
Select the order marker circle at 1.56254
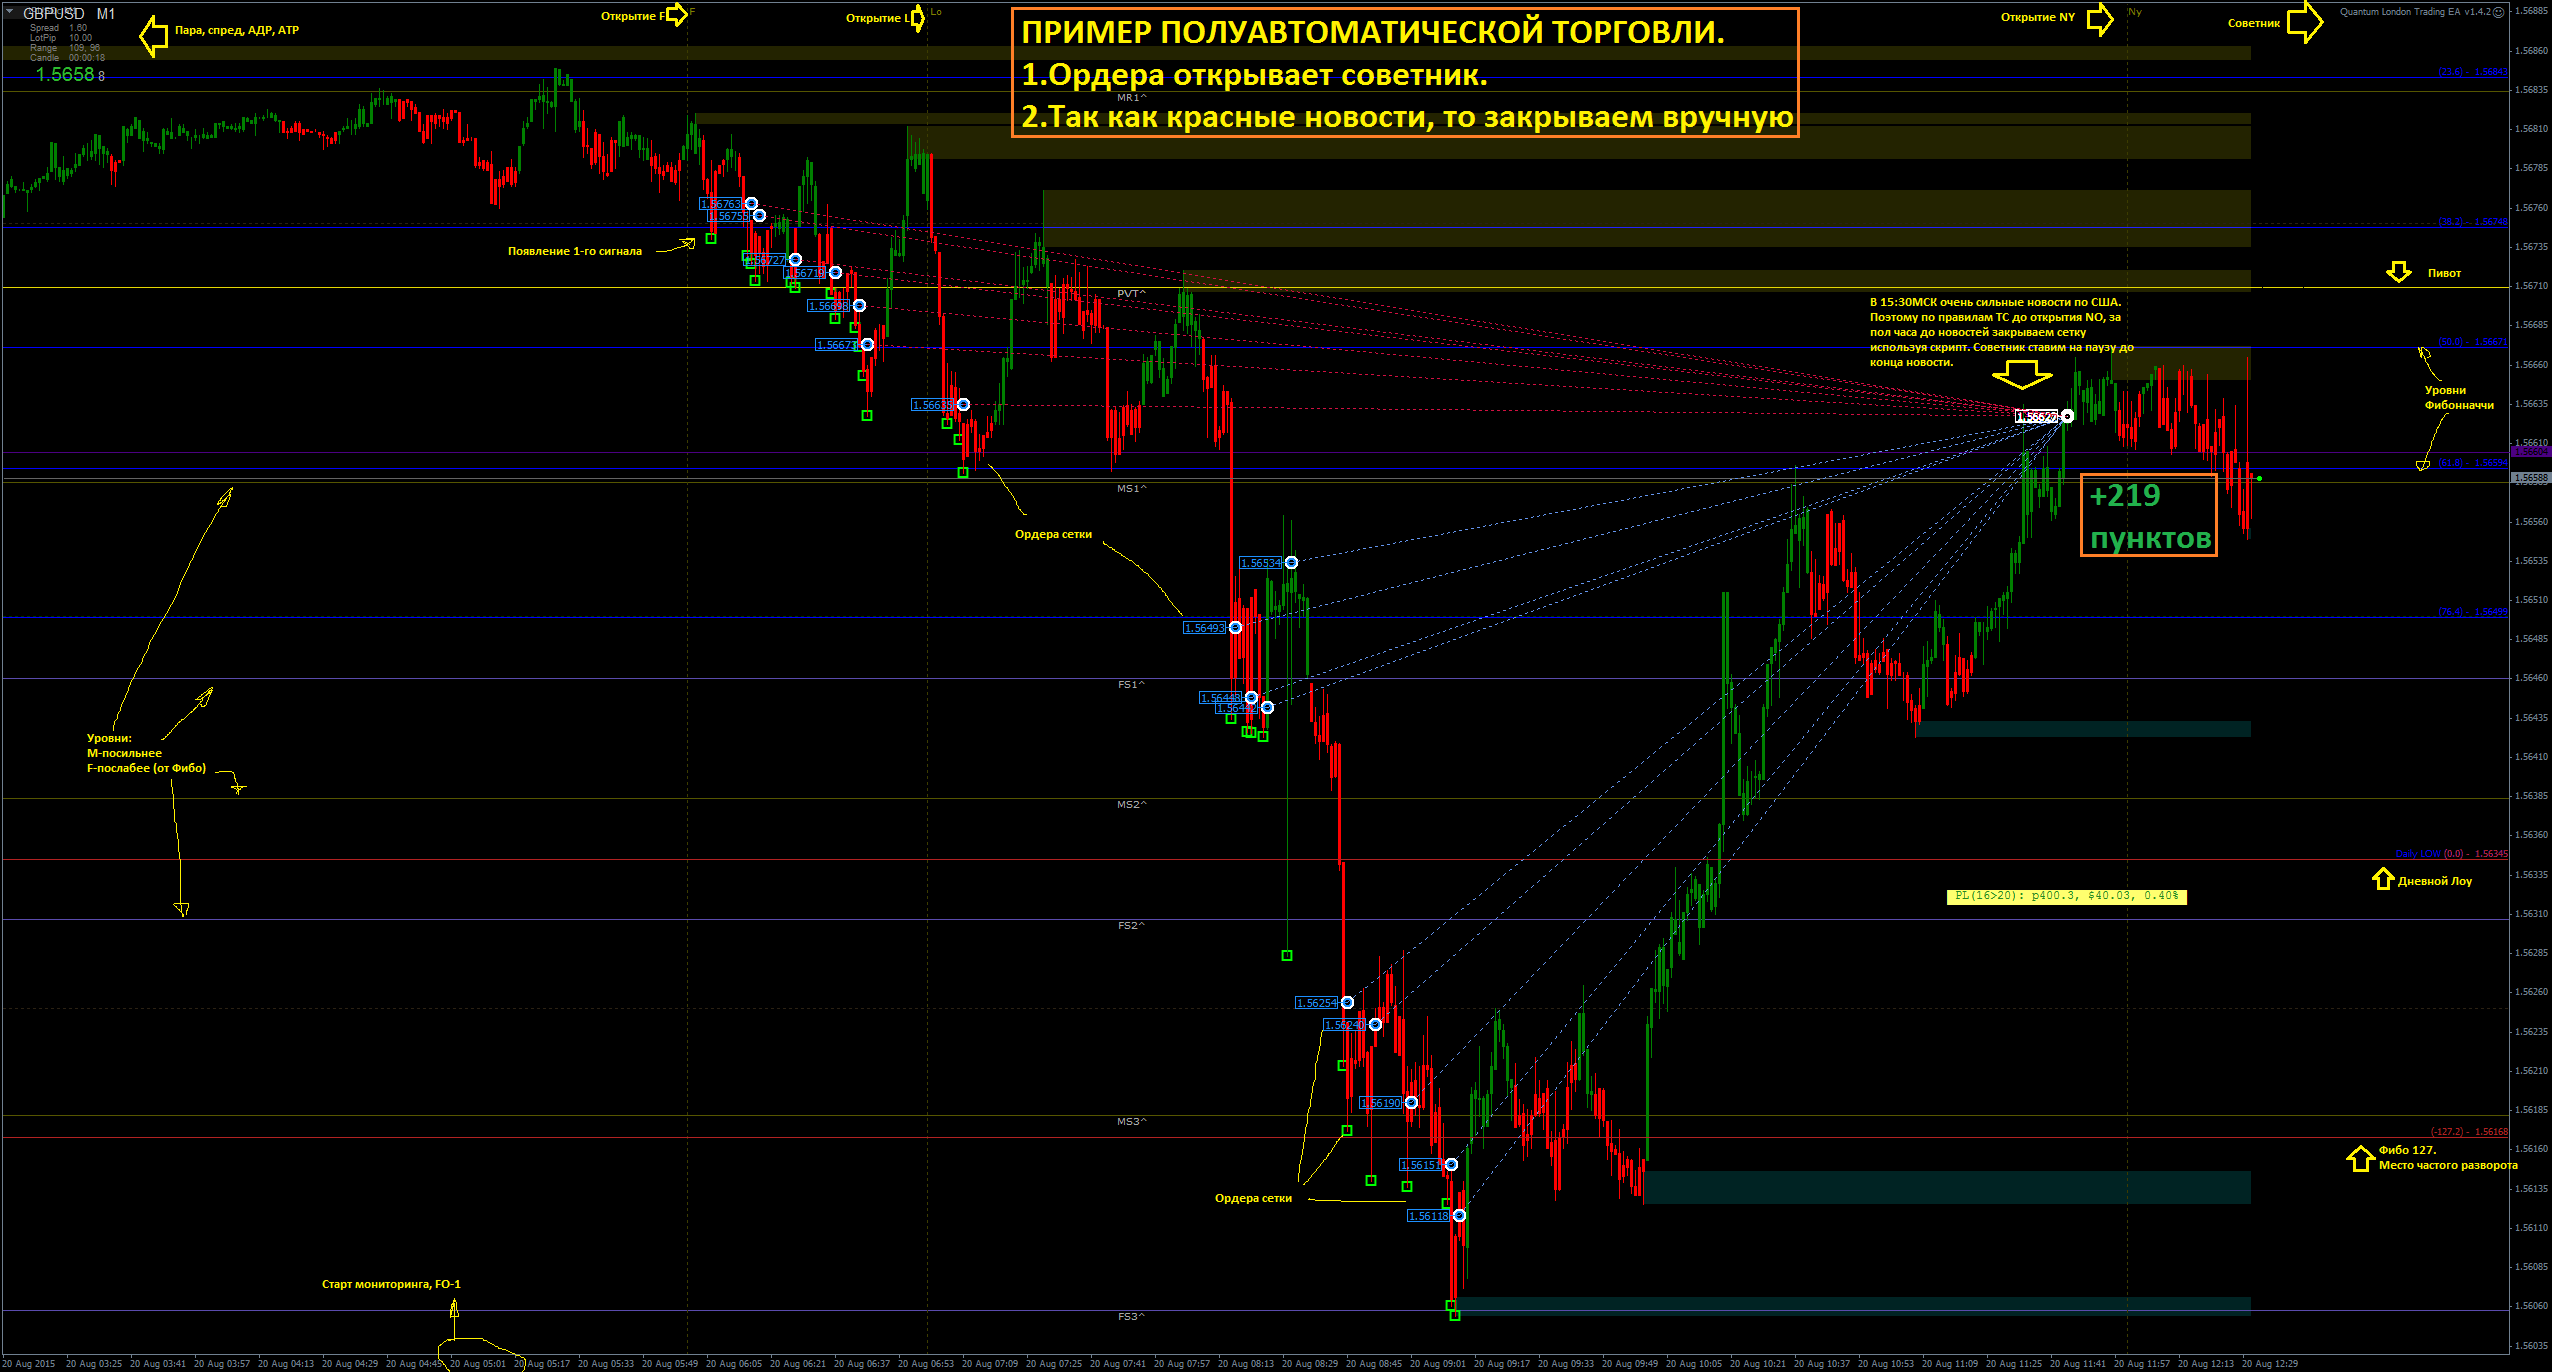[1347, 1003]
